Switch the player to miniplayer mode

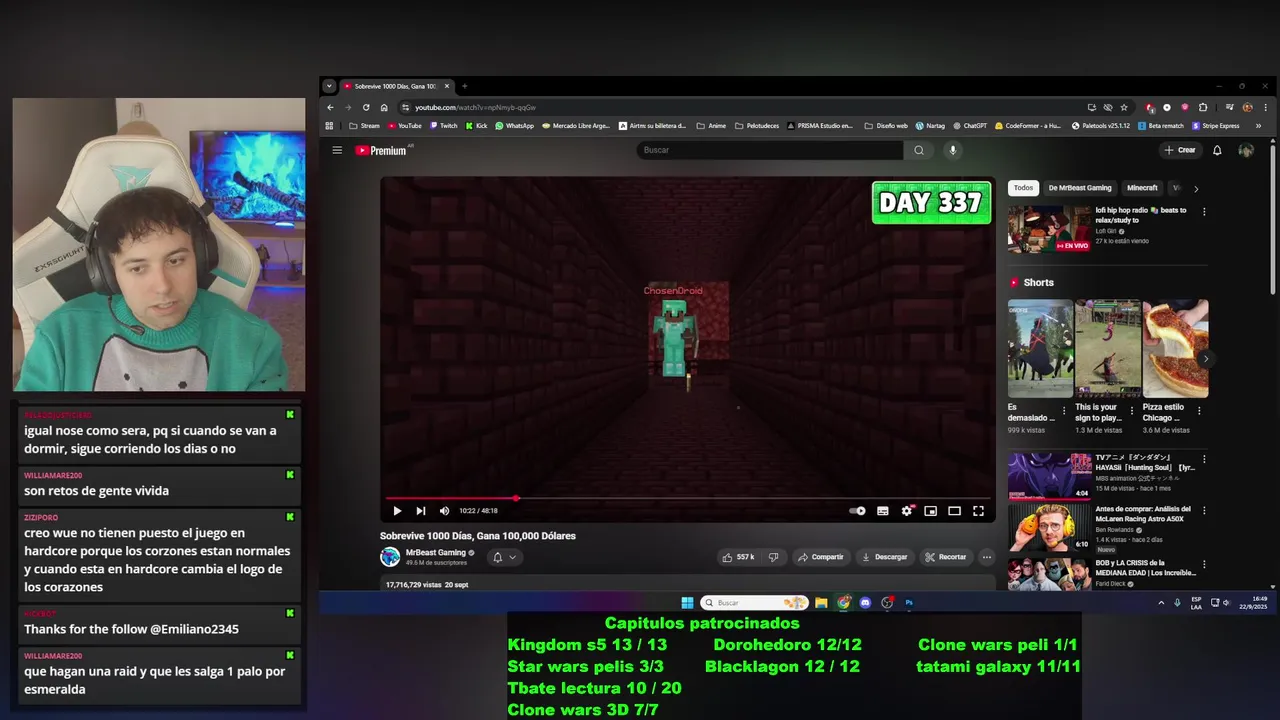[x=930, y=511]
